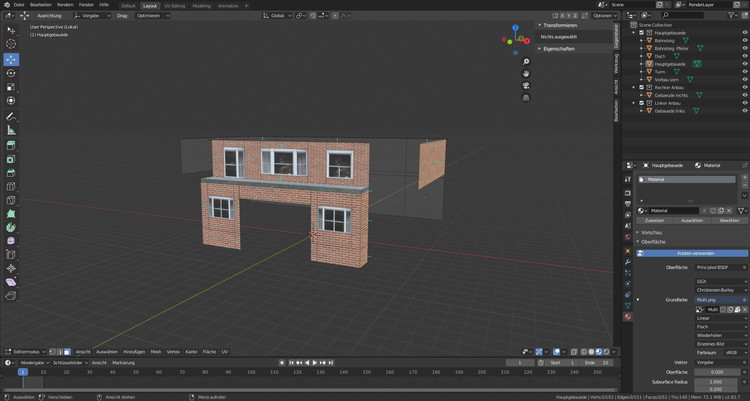Click the Zuweisen button
The width and height of the screenshot is (750, 401).
pos(654,220)
